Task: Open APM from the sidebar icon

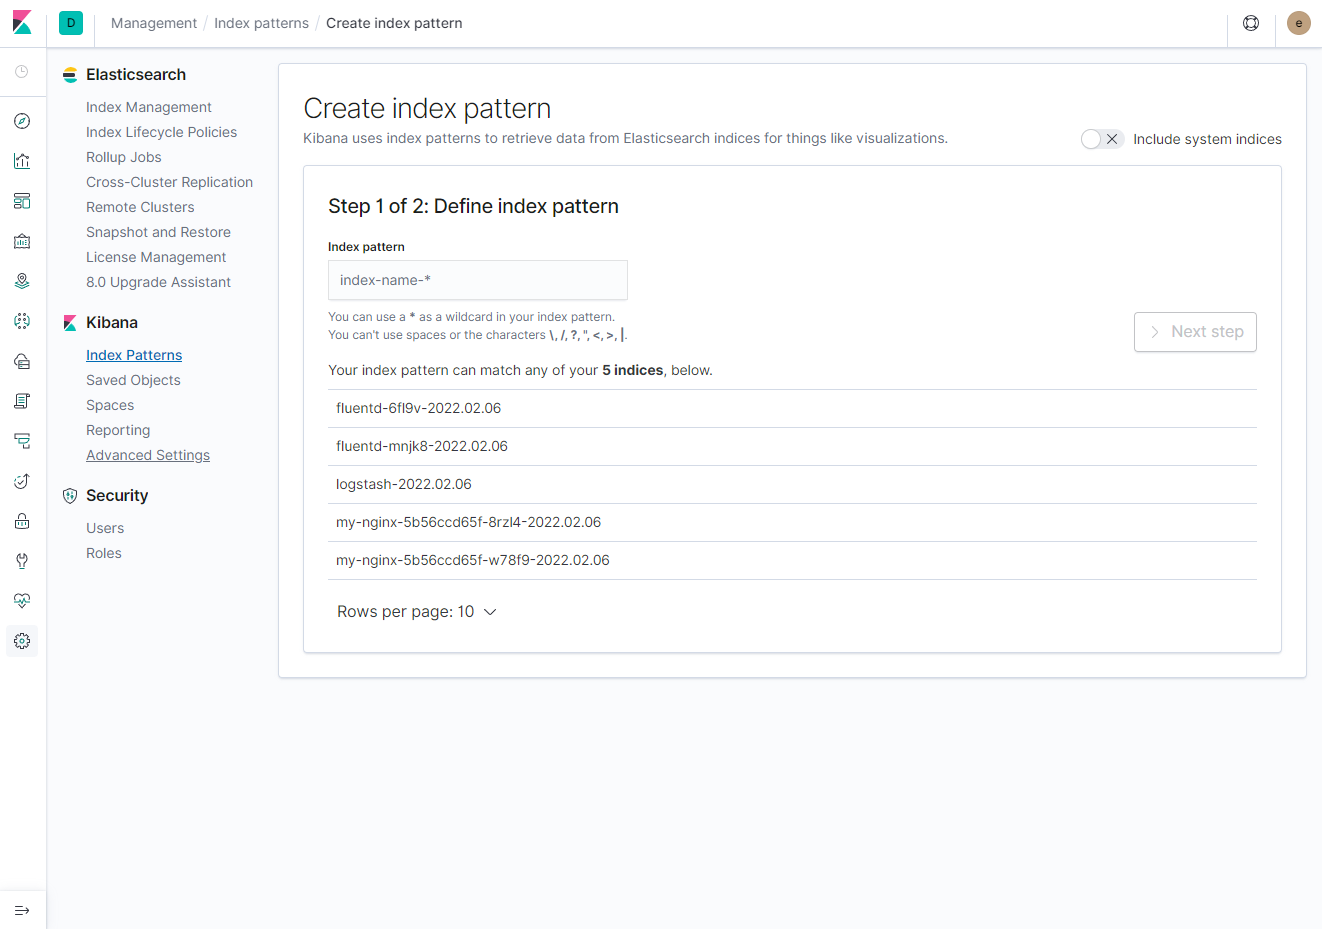Action: [22, 441]
